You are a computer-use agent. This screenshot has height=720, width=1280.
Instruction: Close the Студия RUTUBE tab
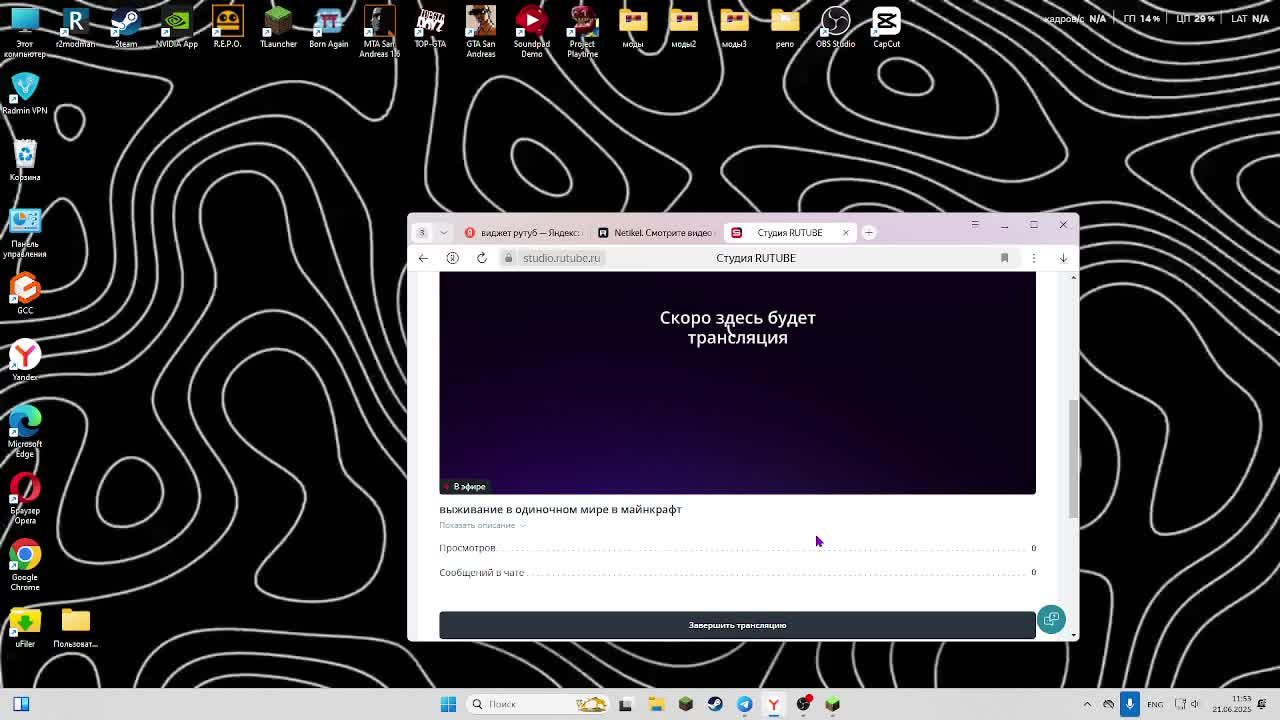pyautogui.click(x=845, y=232)
